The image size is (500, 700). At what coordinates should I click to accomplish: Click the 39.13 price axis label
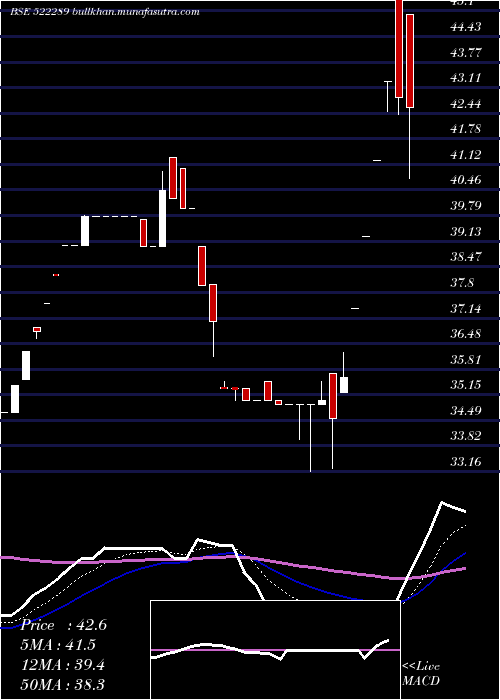coord(466,232)
